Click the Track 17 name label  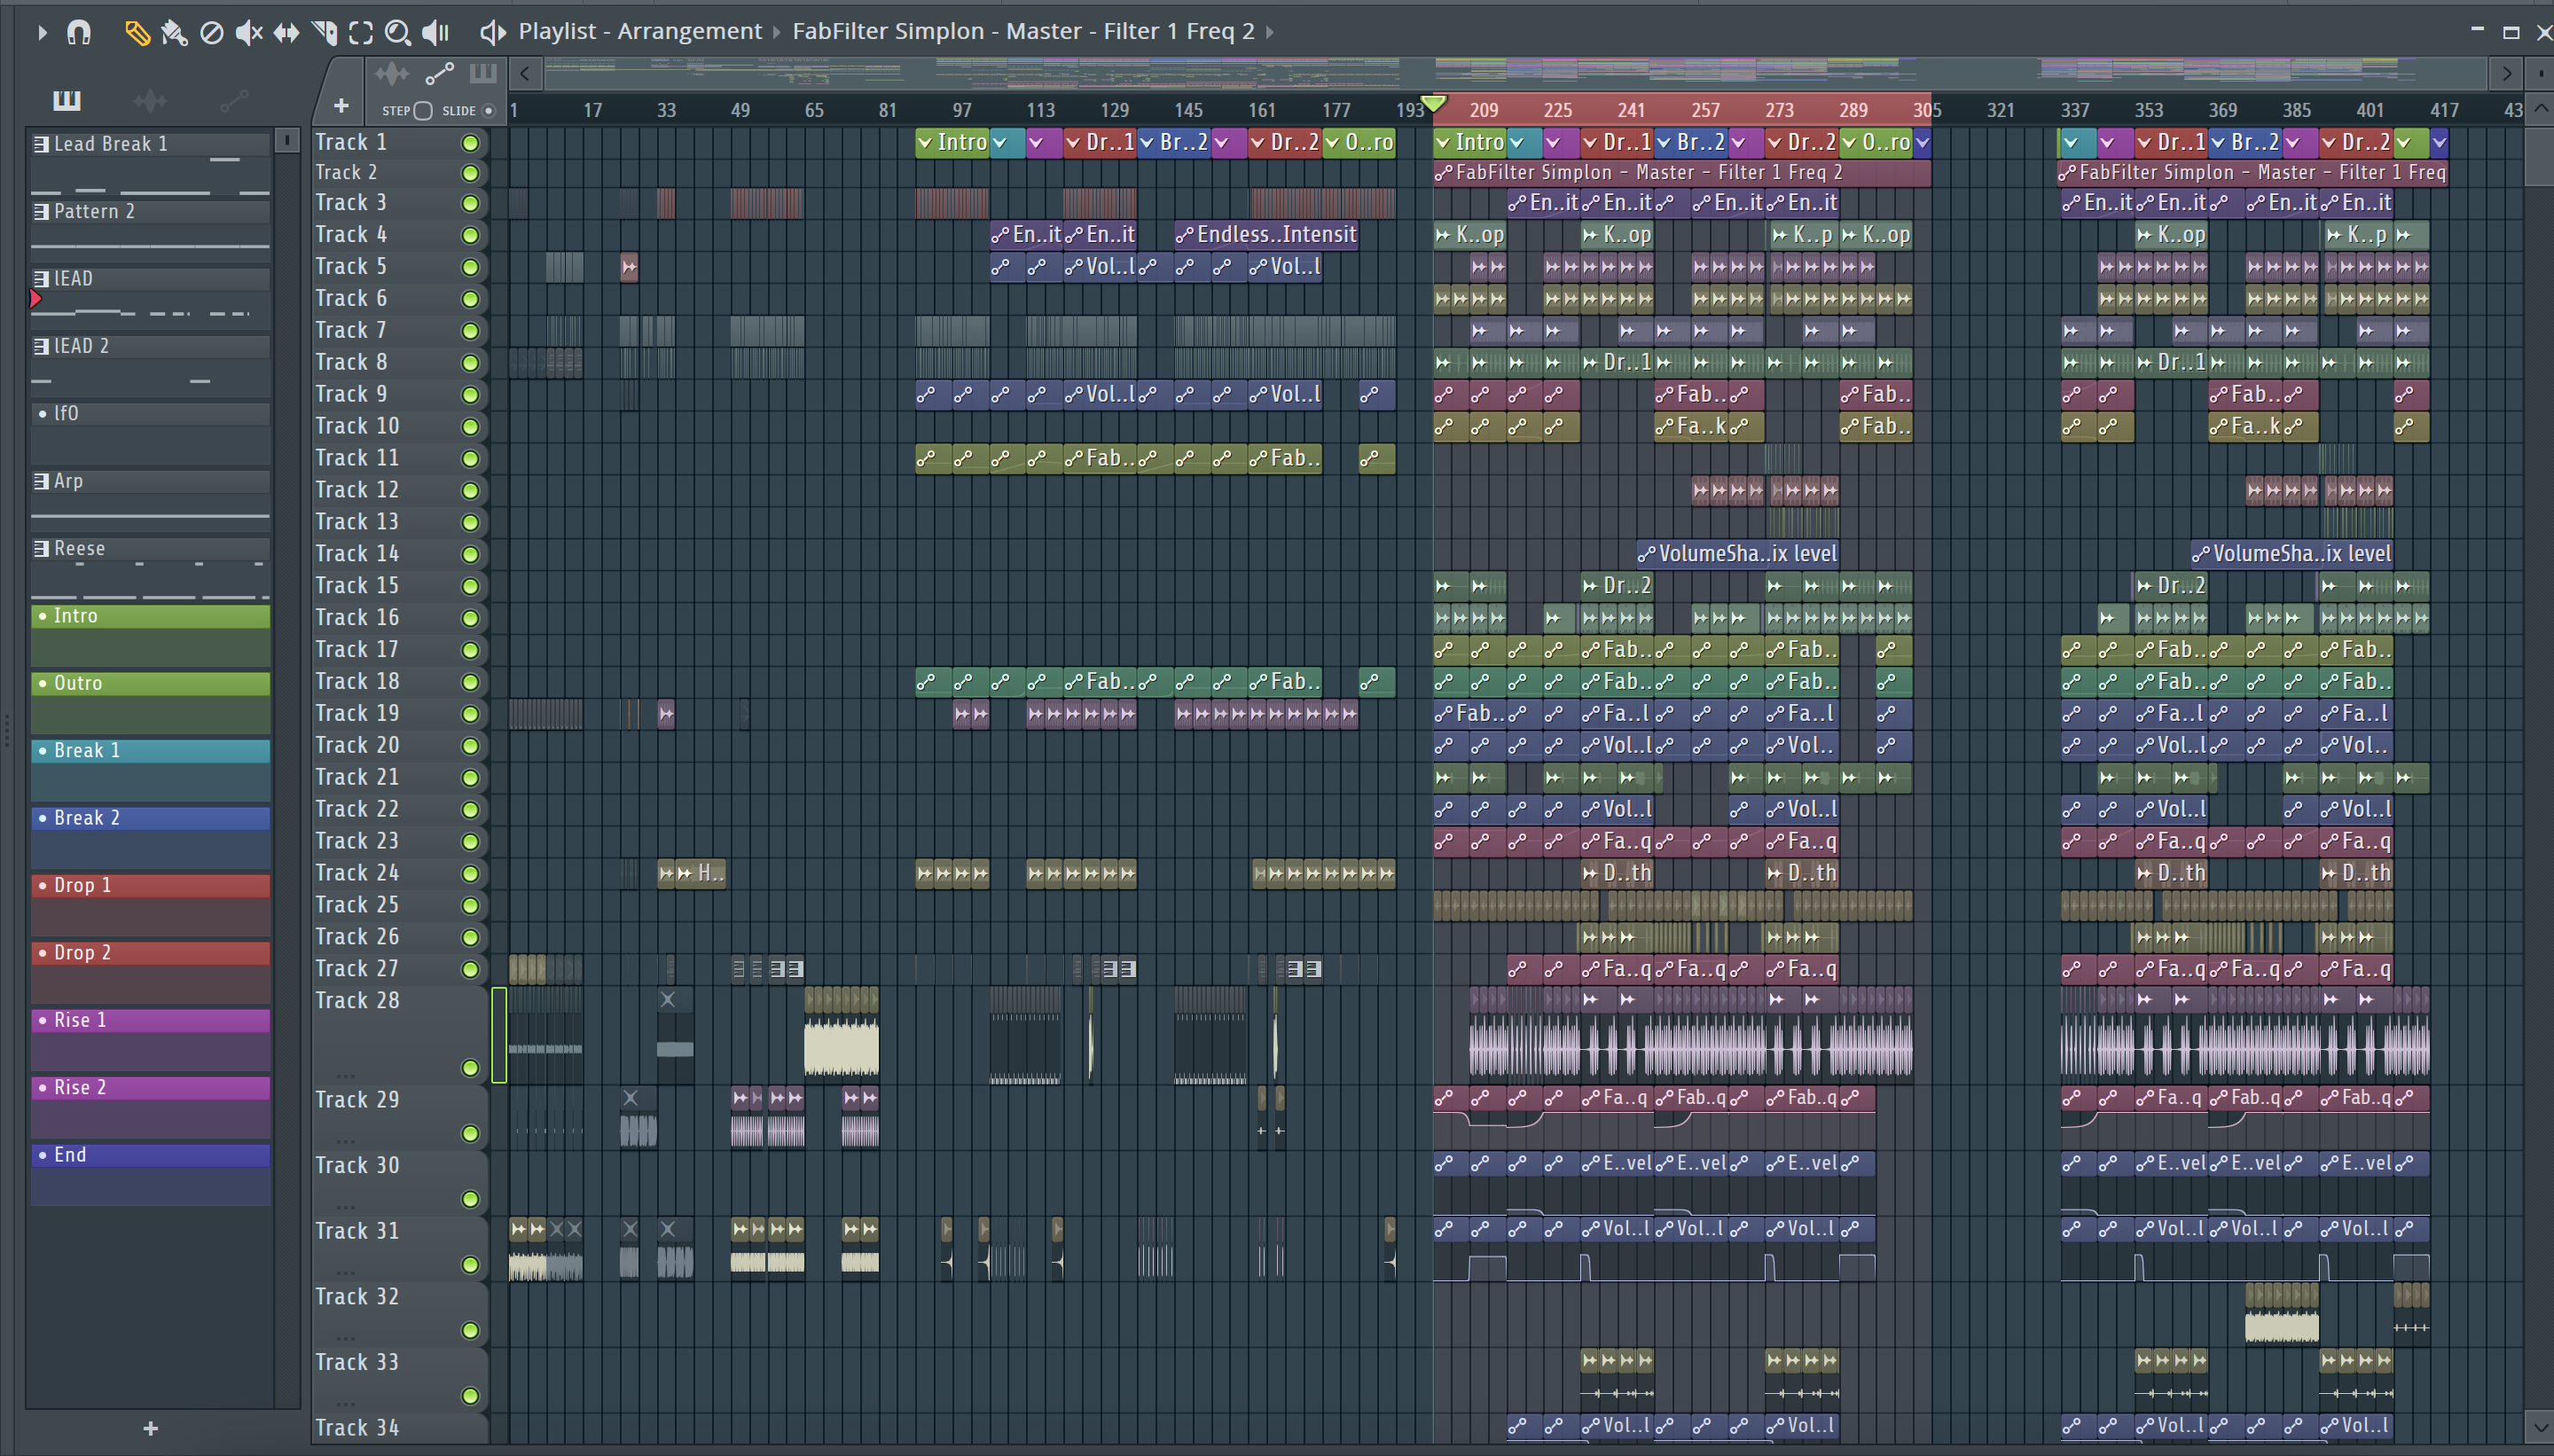click(x=357, y=650)
